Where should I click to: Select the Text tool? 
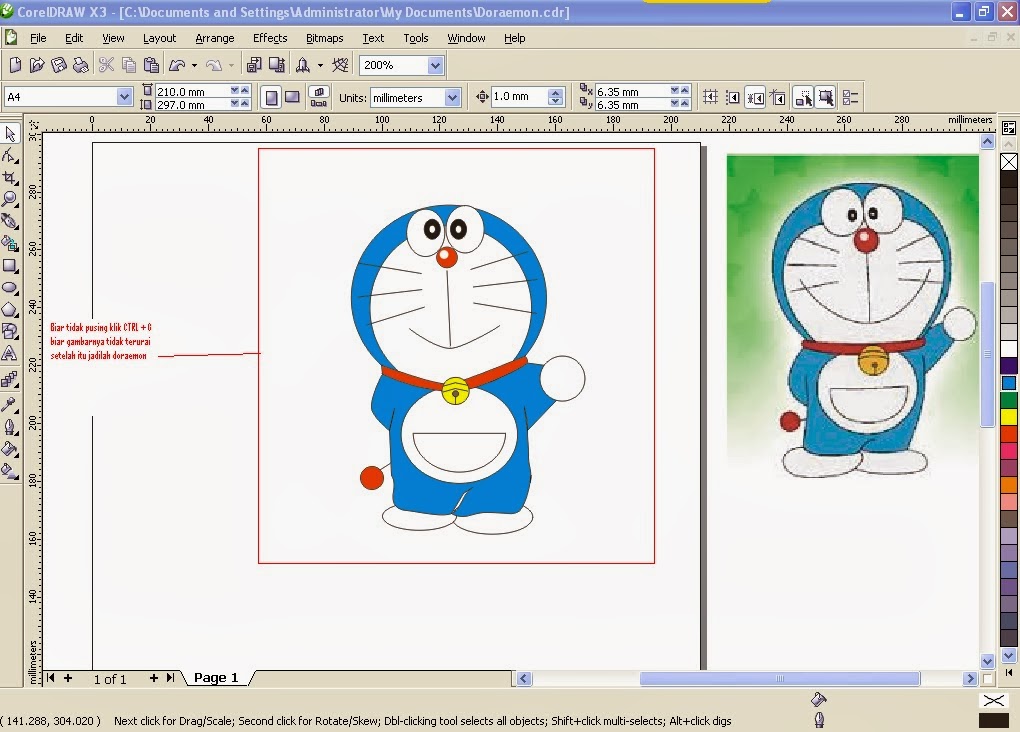coord(10,353)
